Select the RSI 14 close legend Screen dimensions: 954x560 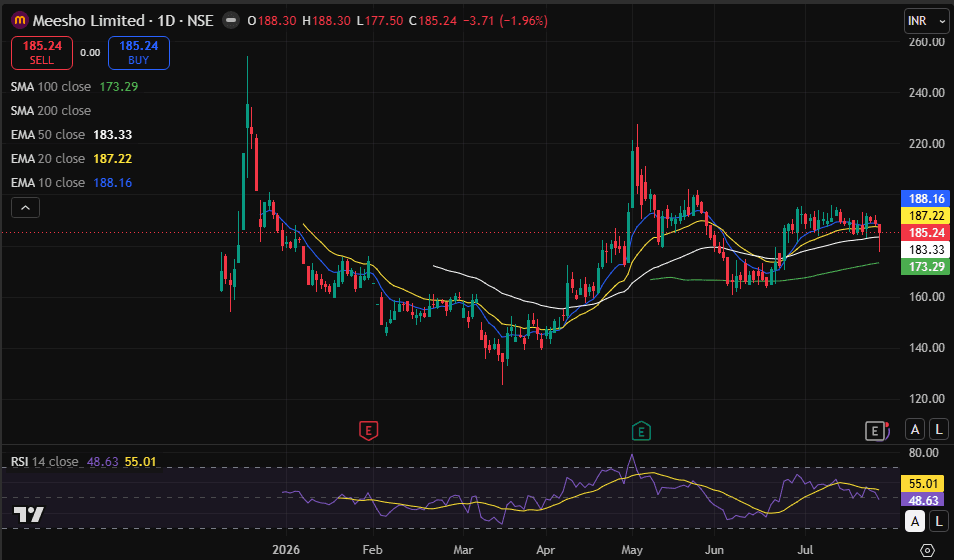83,461
